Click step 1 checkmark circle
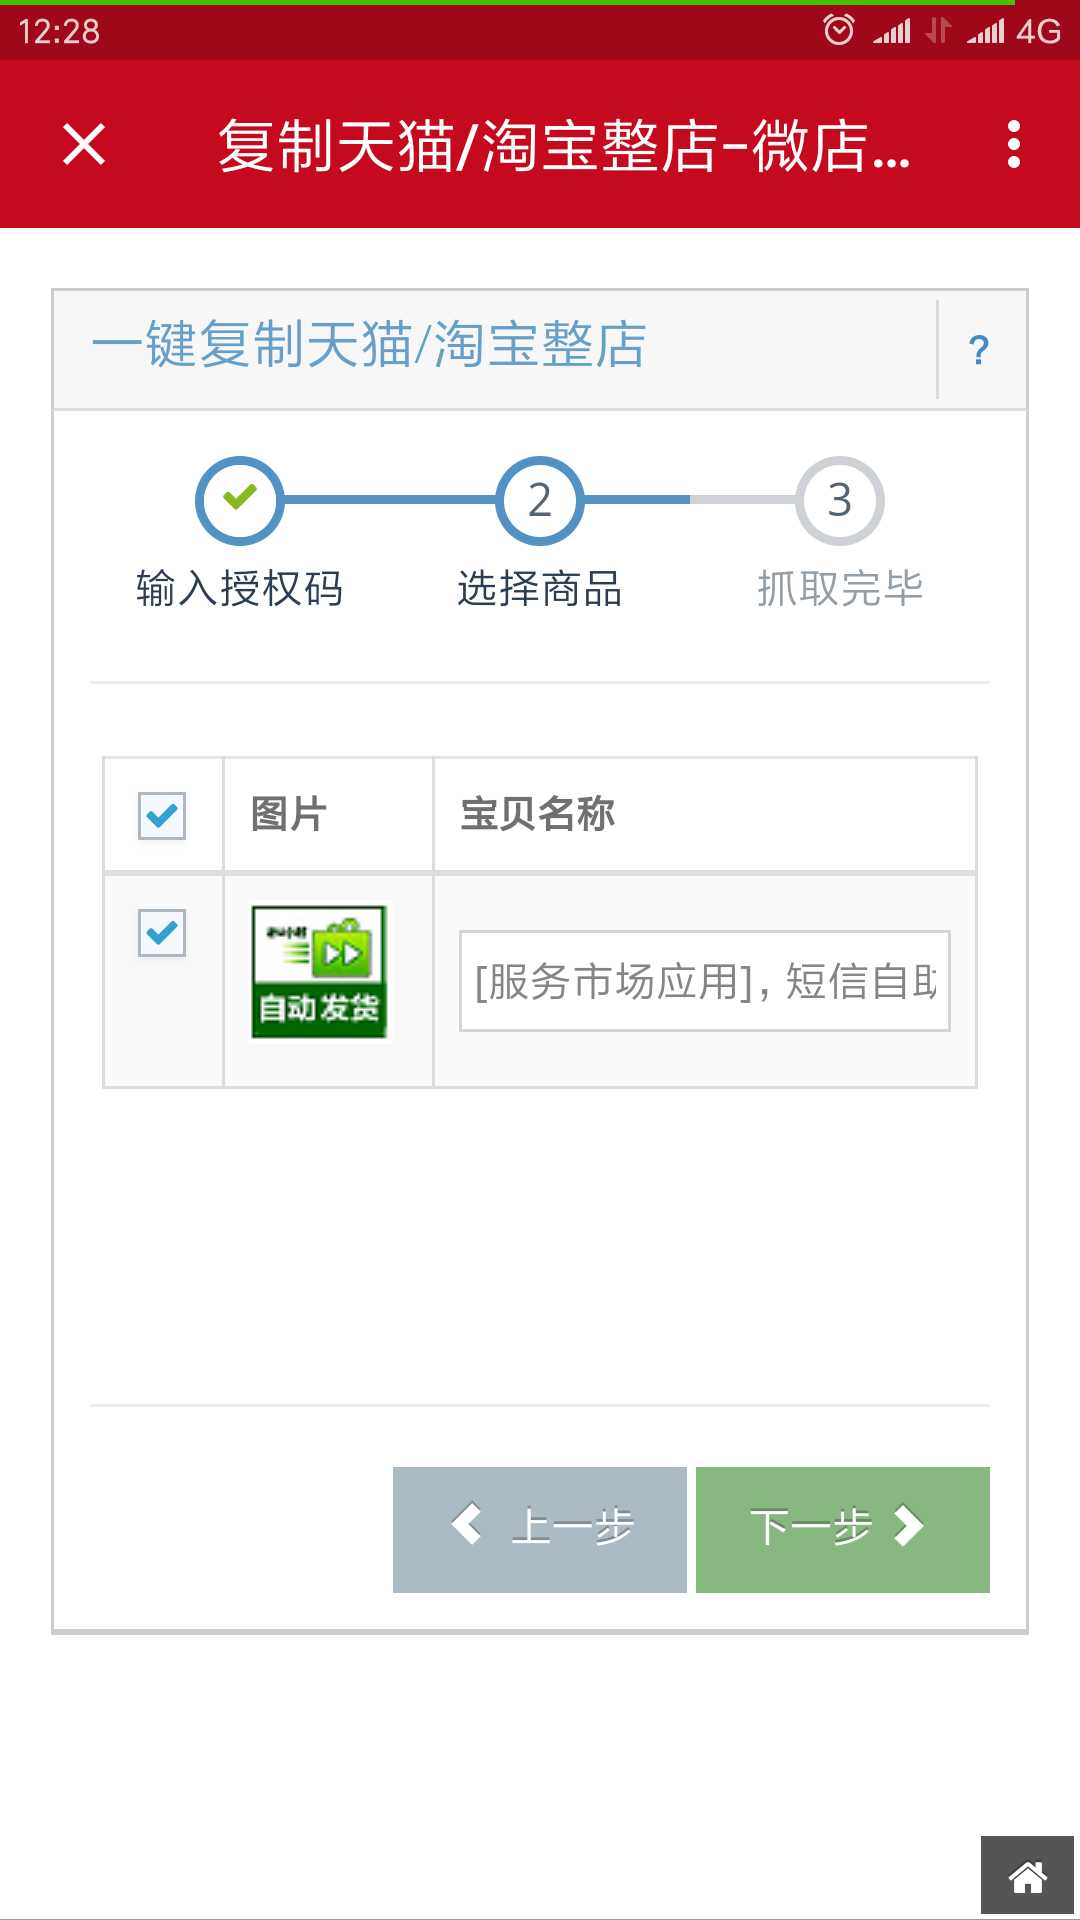1080x1920 pixels. pyautogui.click(x=240, y=500)
